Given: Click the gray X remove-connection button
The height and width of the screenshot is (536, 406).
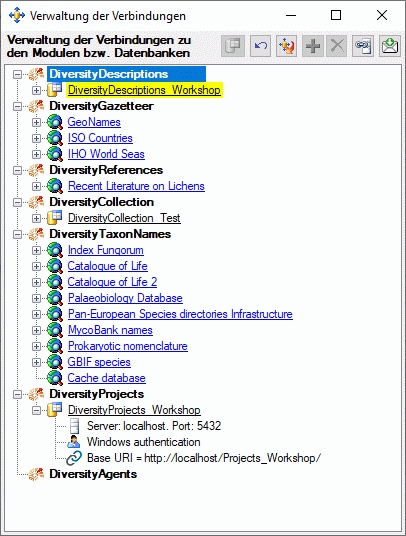Looking at the screenshot, I should 337,46.
